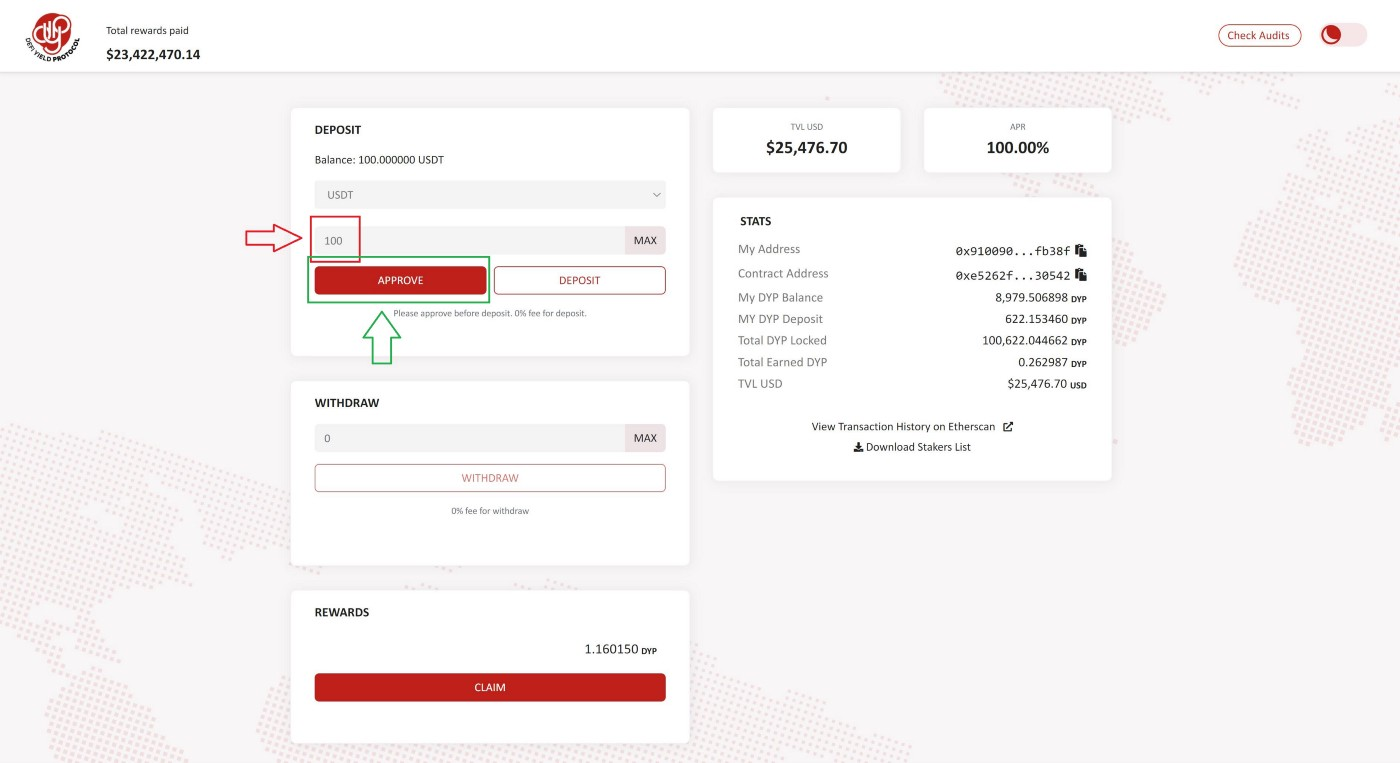Click the TVL USD card value $25,476.70
Screen dimensions: 1400x763
[806, 147]
